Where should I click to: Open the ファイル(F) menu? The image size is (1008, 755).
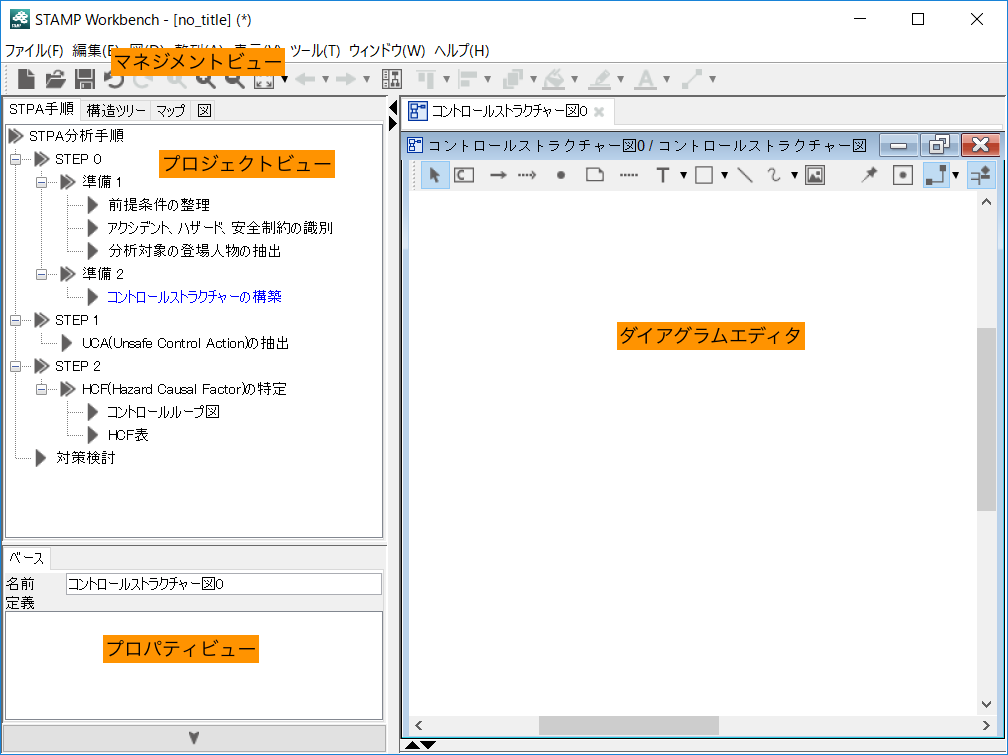coord(34,50)
